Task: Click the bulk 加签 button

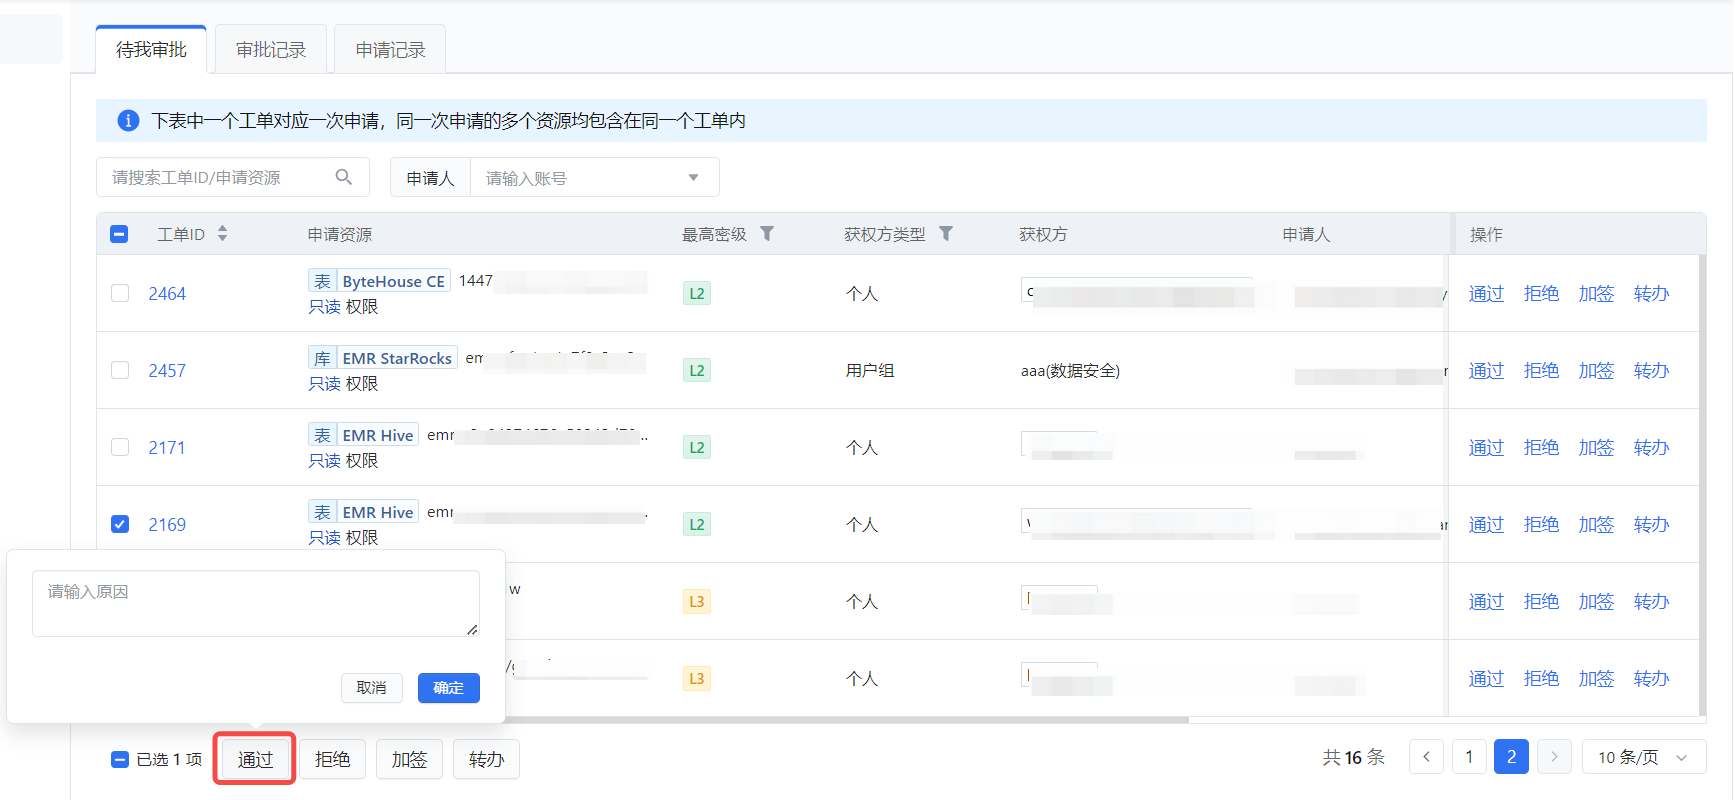Action: point(409,759)
